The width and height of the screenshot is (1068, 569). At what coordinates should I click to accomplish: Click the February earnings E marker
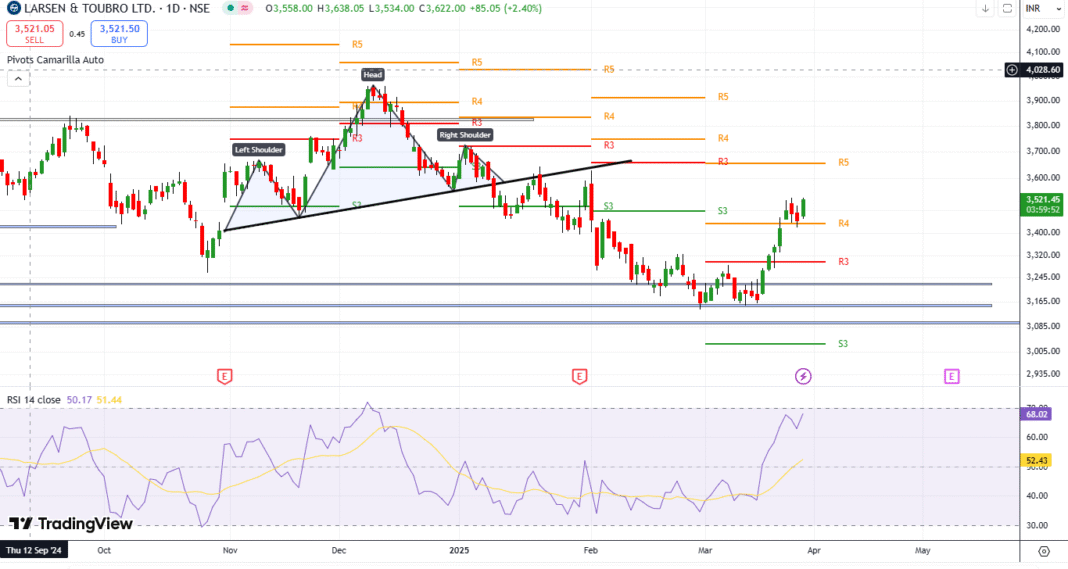click(579, 376)
